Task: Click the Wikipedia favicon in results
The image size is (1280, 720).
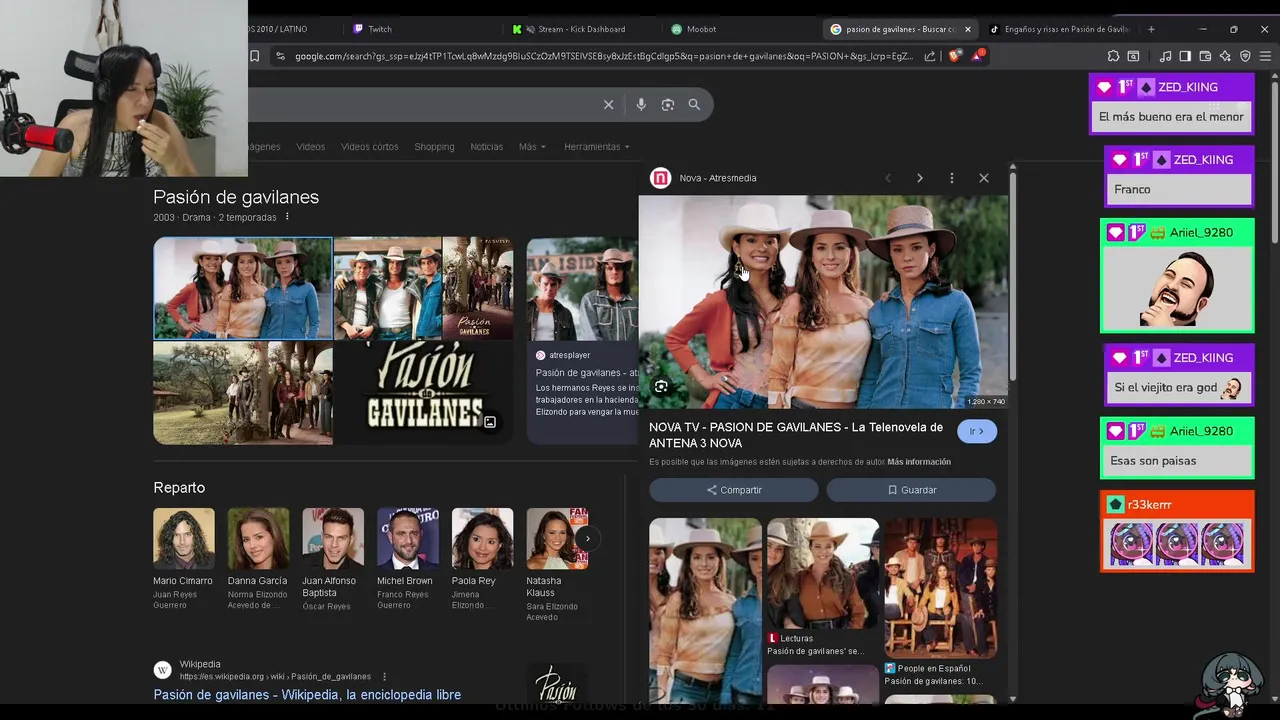Action: 162,670
